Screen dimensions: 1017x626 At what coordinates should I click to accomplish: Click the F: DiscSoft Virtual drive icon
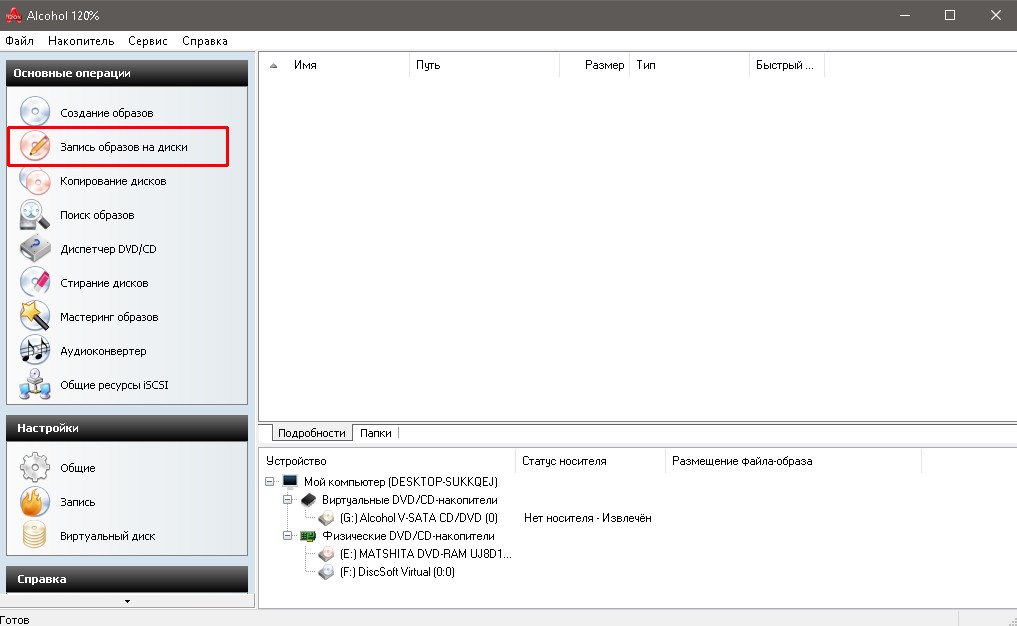point(326,572)
